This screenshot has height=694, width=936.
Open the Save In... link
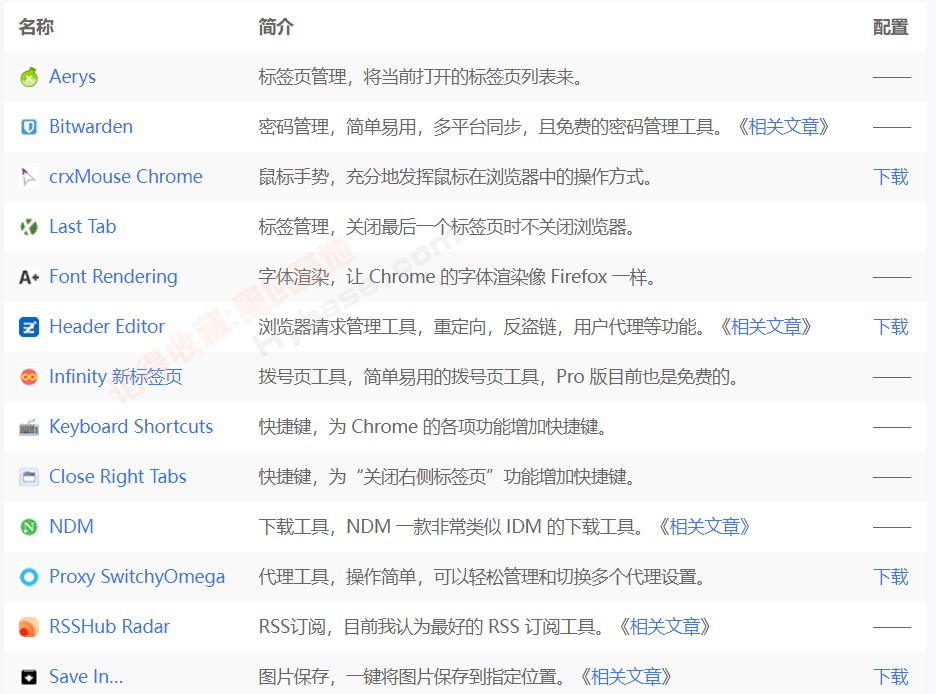[86, 677]
